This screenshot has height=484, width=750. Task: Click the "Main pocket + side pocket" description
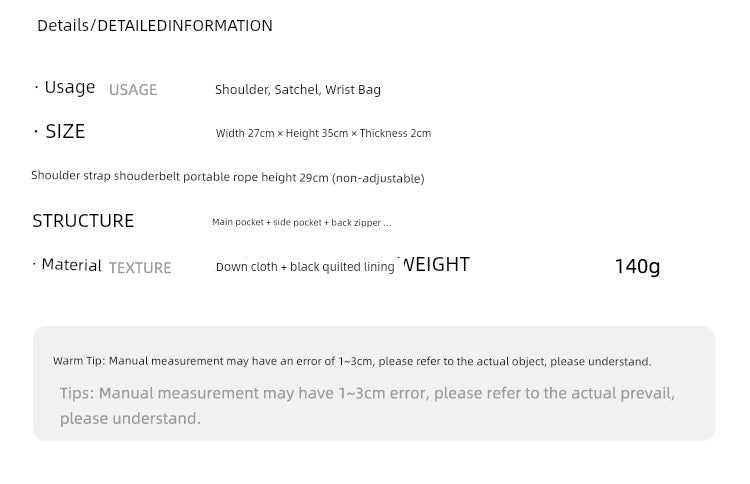coord(267,223)
